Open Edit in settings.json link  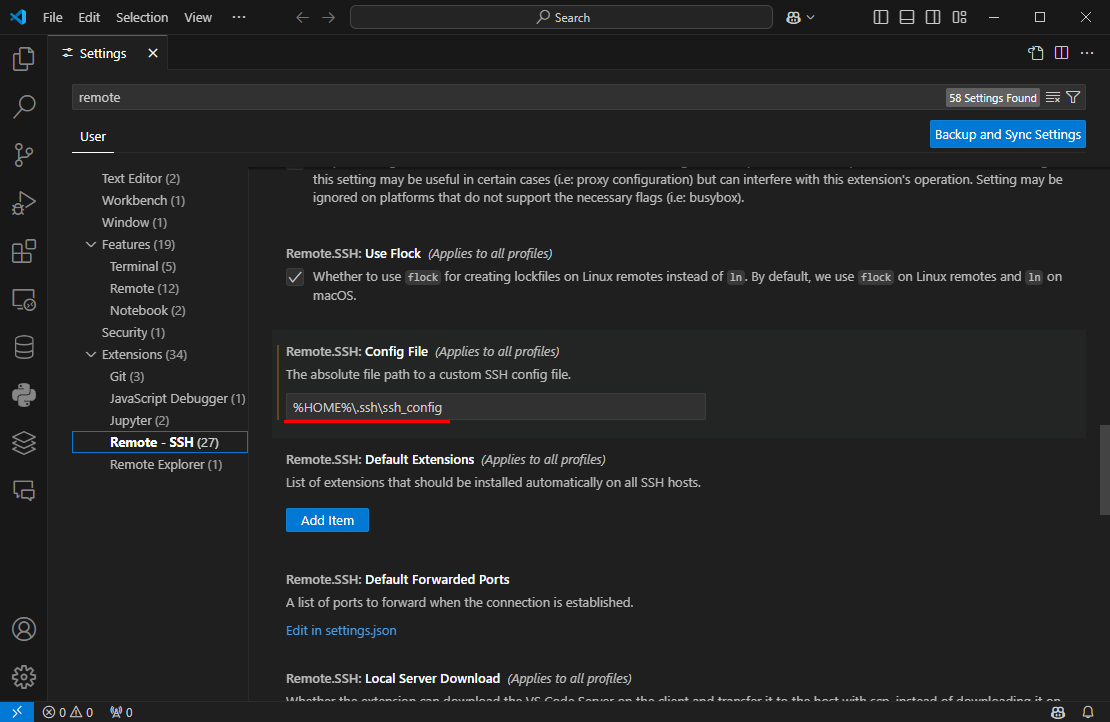coord(341,631)
